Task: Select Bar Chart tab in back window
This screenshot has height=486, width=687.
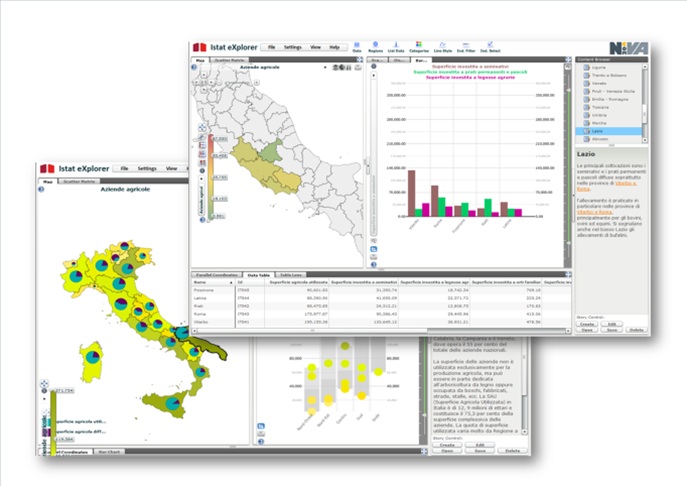Action: [109, 451]
